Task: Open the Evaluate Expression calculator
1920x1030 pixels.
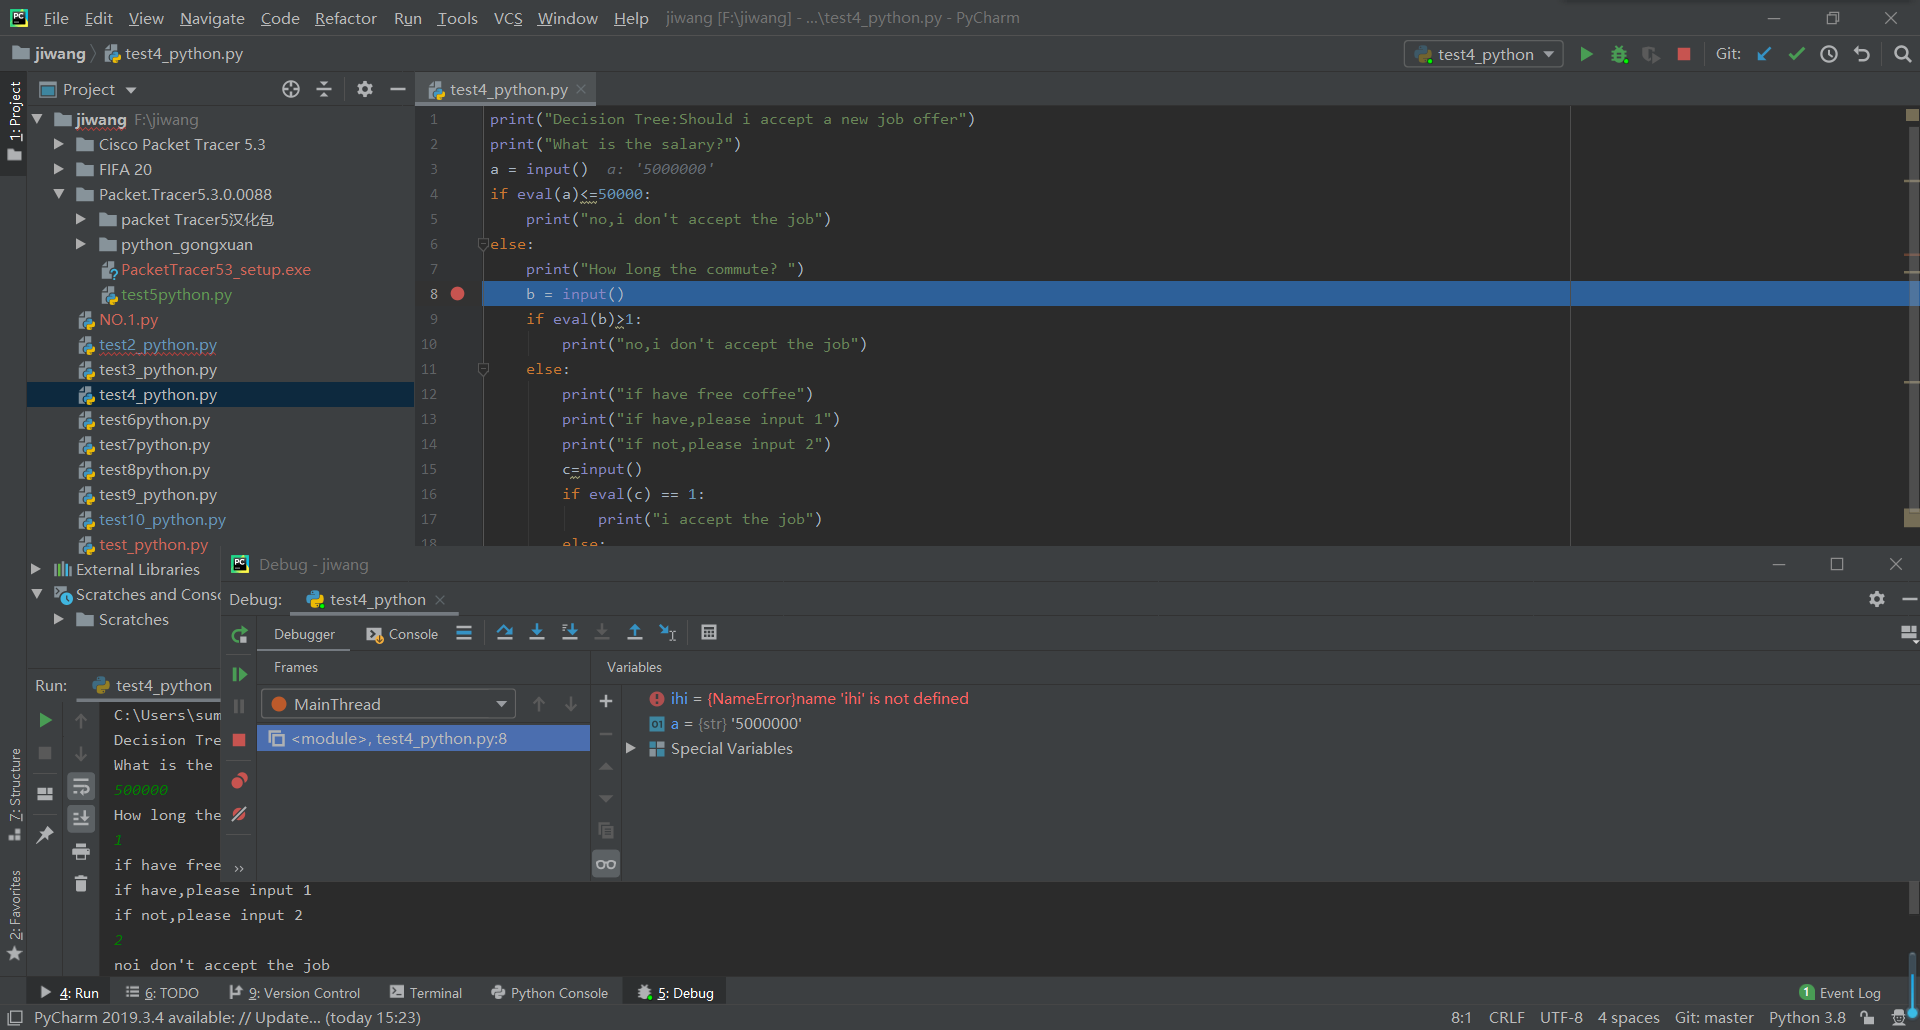Action: click(709, 632)
